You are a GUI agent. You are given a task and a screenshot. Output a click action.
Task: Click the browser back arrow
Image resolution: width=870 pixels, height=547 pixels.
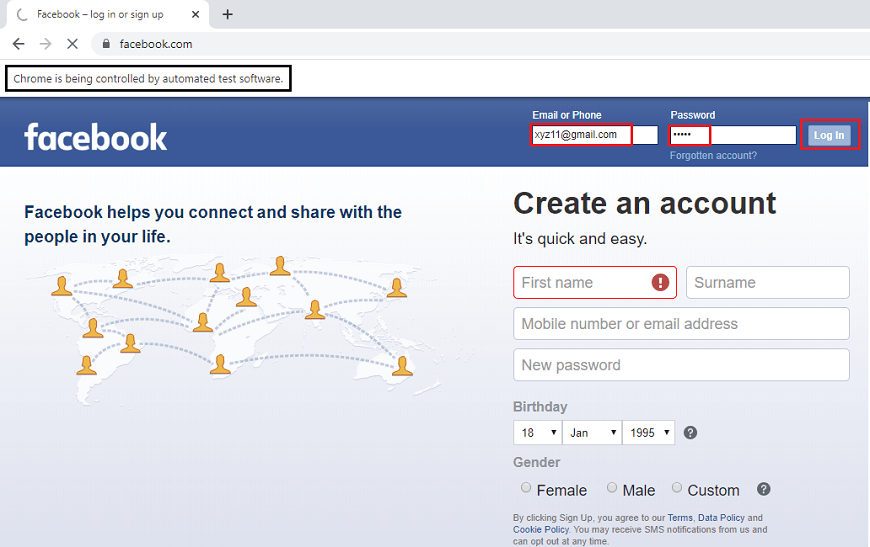(18, 44)
